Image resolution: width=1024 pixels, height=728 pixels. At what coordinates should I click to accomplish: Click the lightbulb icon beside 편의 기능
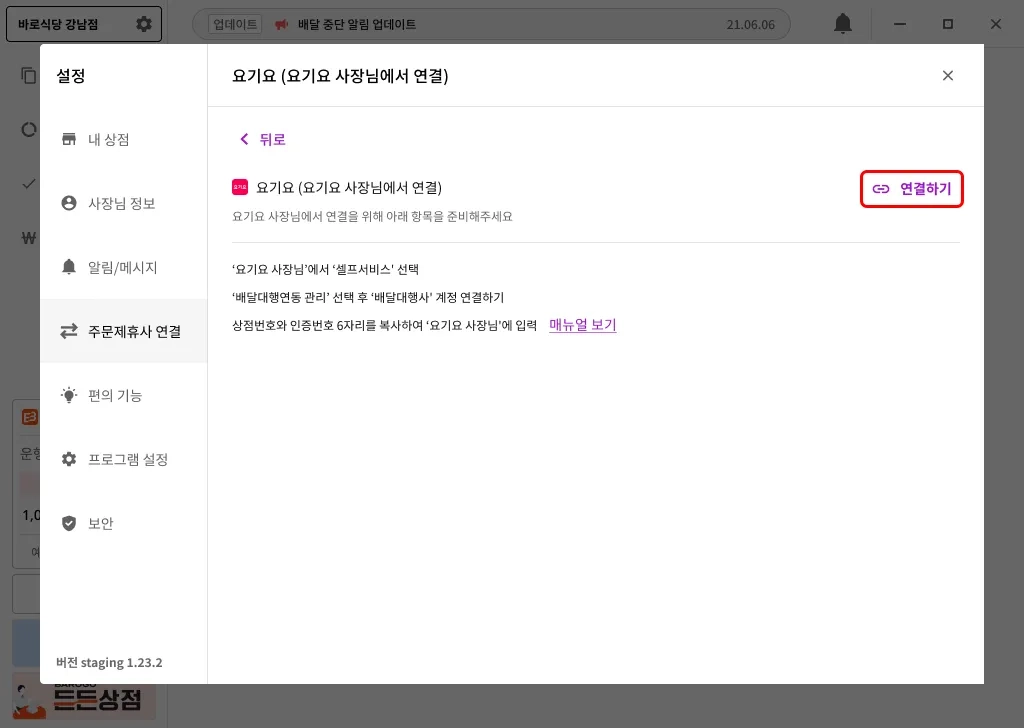pos(69,395)
